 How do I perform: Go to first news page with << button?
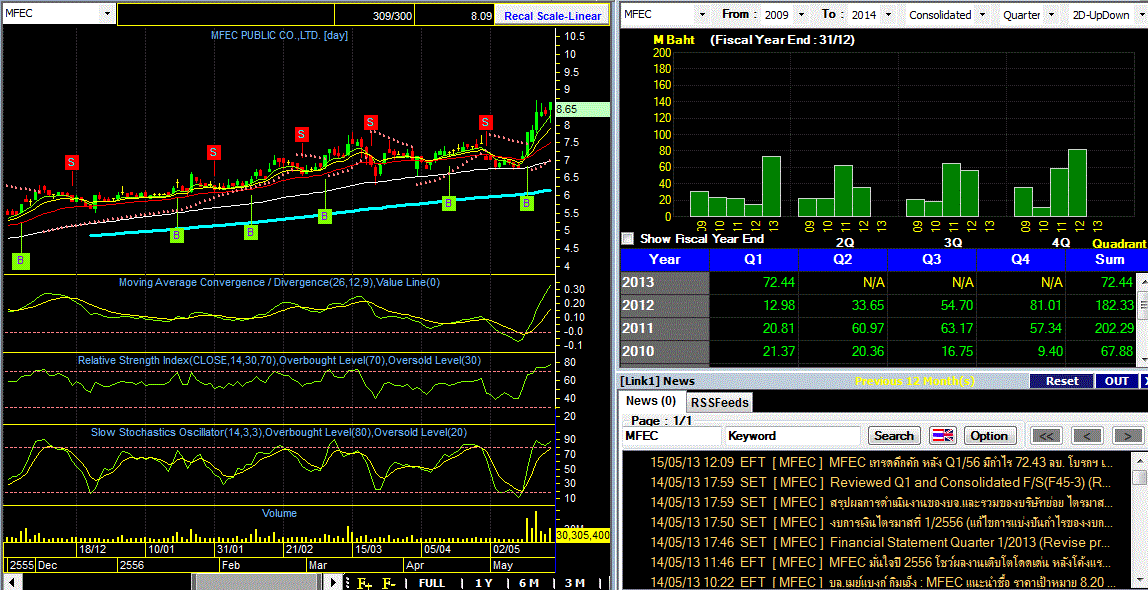point(1046,436)
